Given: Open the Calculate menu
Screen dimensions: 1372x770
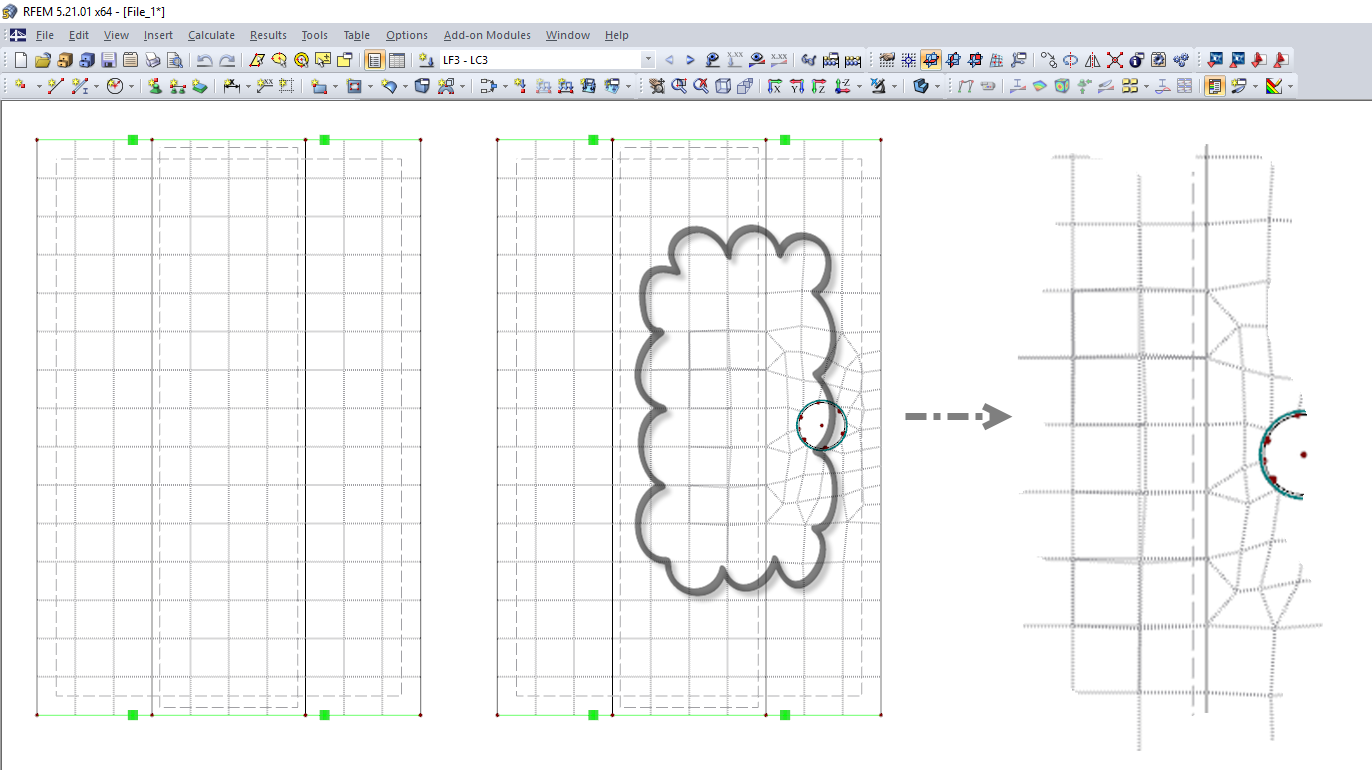Looking at the screenshot, I should tap(211, 35).
